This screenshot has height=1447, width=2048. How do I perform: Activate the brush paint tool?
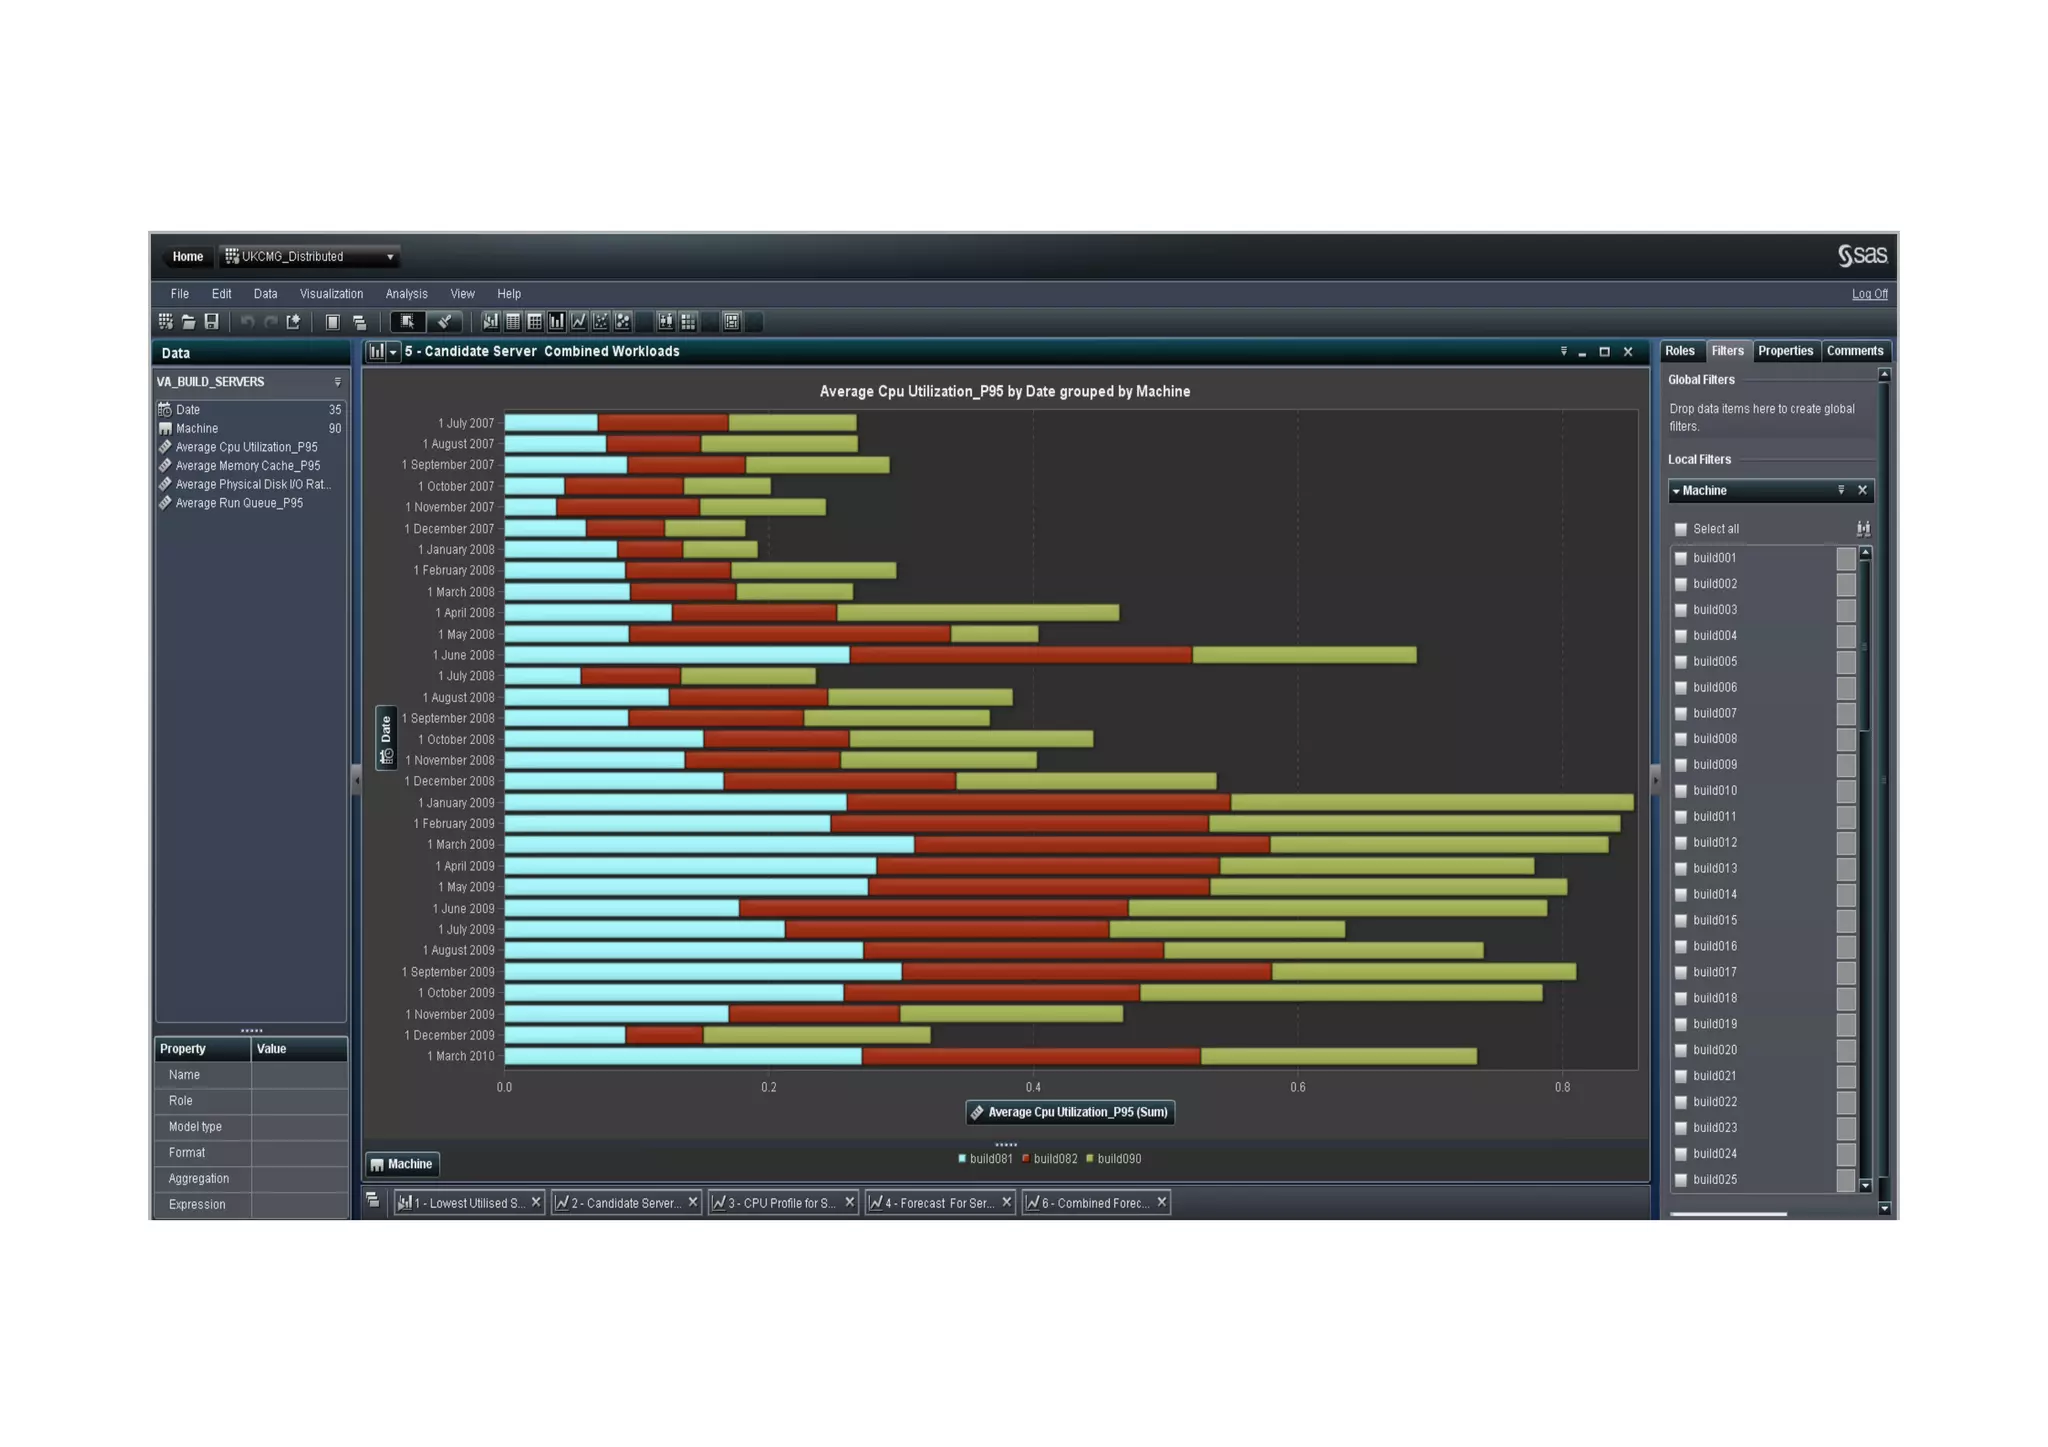(x=445, y=322)
